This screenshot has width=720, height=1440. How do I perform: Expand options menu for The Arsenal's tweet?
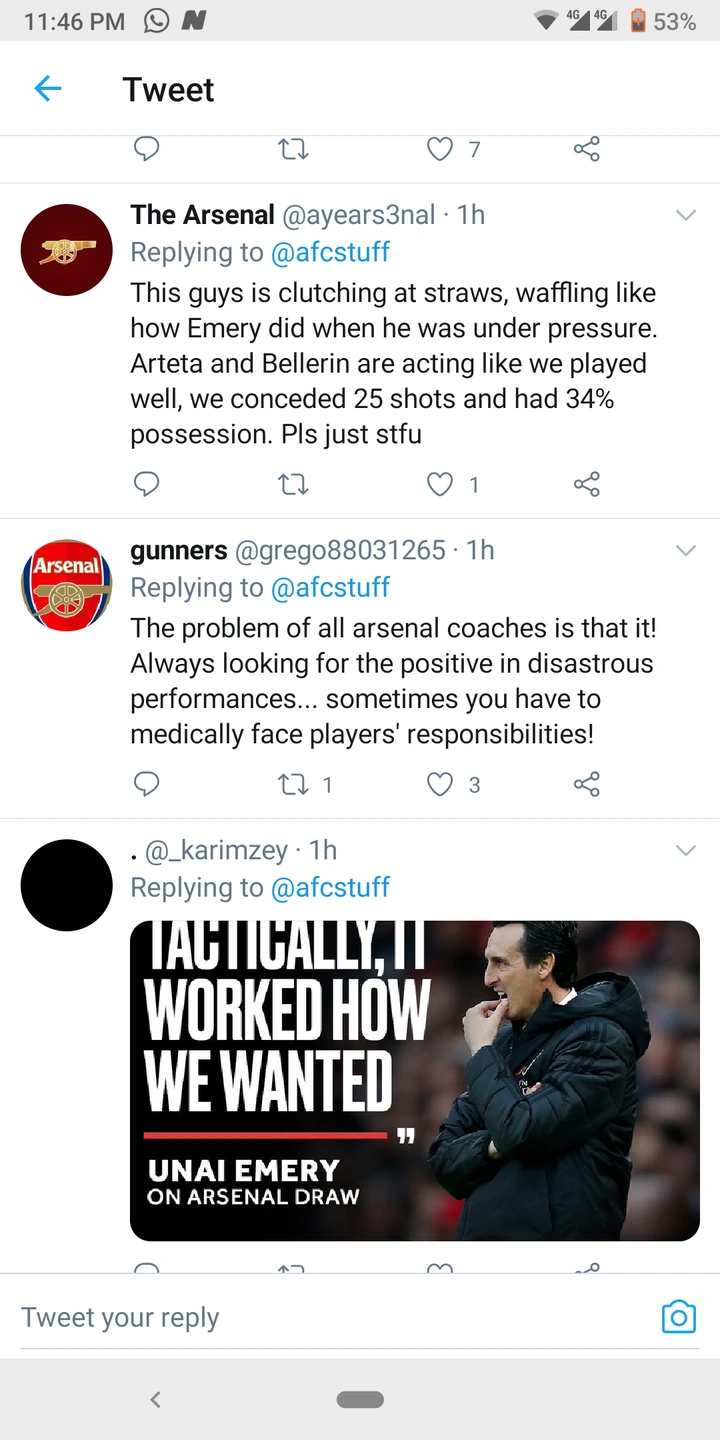(686, 215)
